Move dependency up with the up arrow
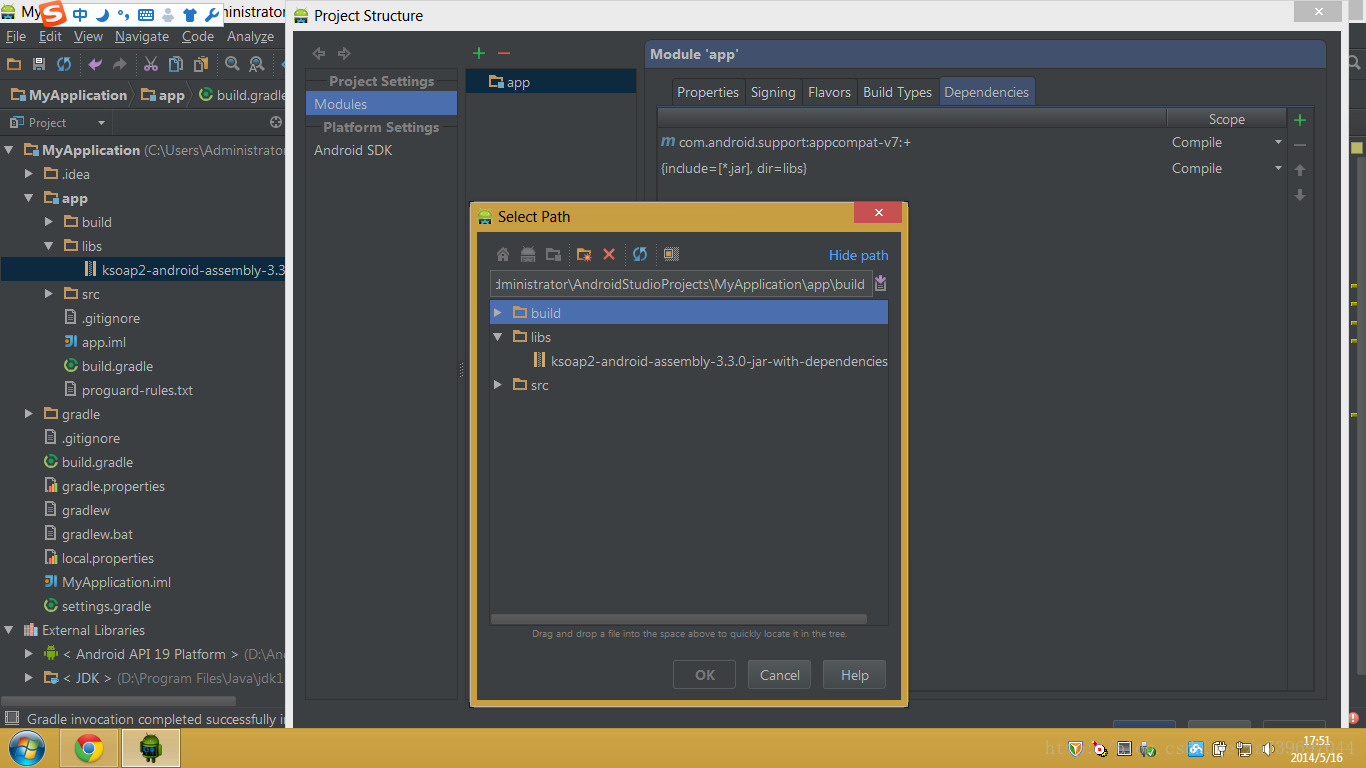1366x768 pixels. pos(1300,170)
